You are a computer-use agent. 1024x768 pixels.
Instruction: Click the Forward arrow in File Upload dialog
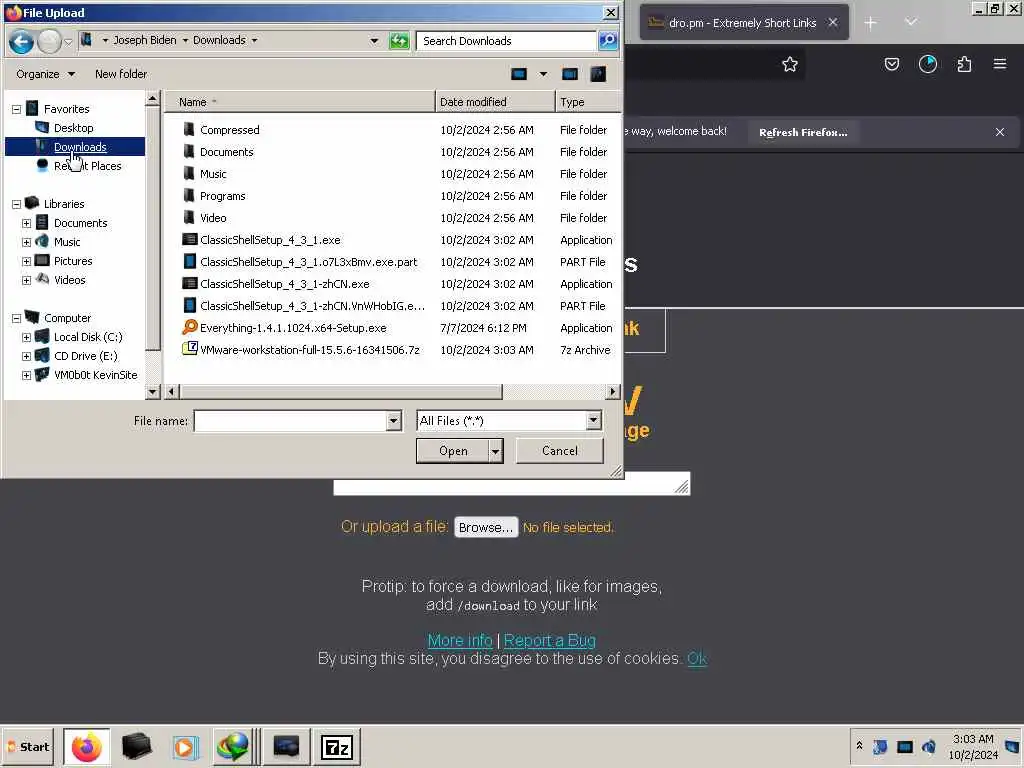point(50,41)
